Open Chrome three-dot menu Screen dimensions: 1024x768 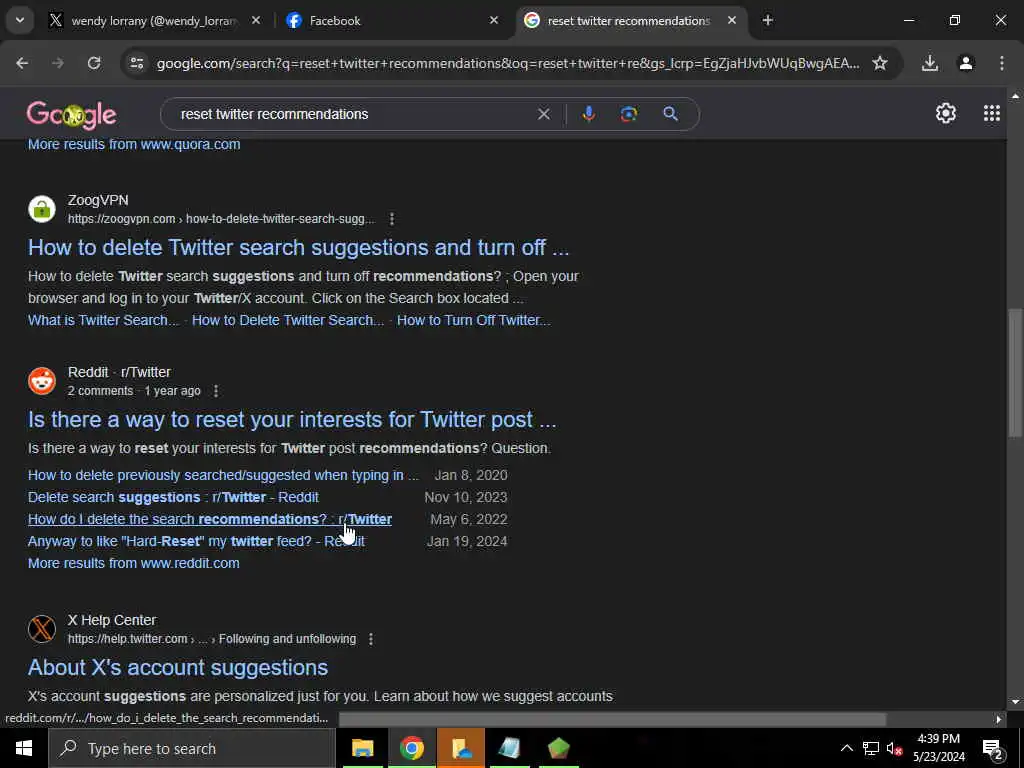pyautogui.click(x=1001, y=63)
